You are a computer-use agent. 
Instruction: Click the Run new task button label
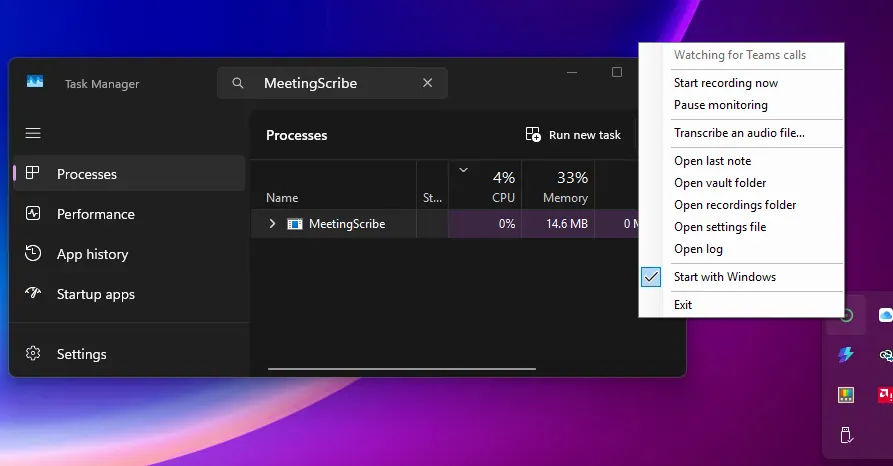click(x=584, y=135)
